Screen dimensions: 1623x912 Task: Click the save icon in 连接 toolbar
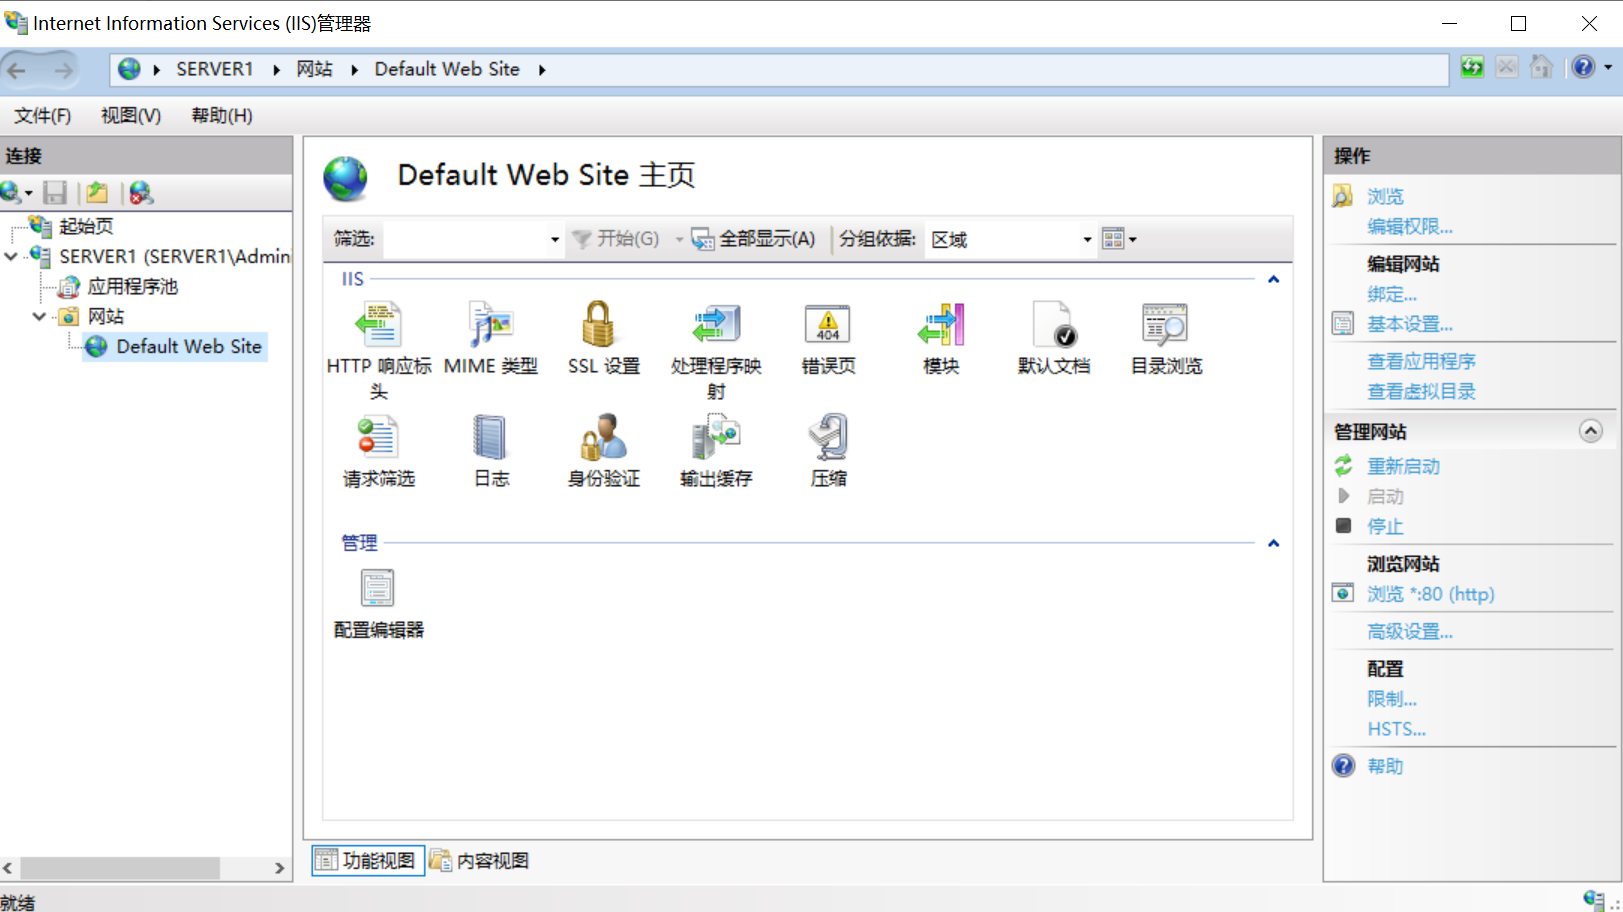pos(55,193)
